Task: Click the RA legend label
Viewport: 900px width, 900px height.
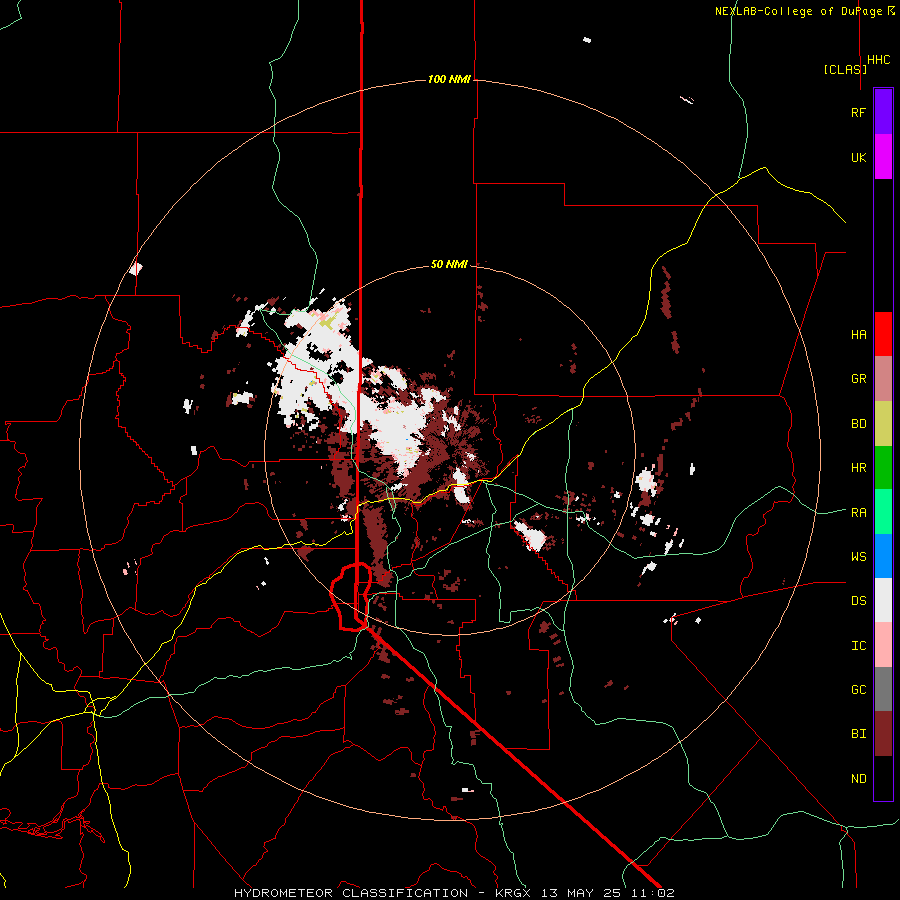Action: (x=858, y=512)
